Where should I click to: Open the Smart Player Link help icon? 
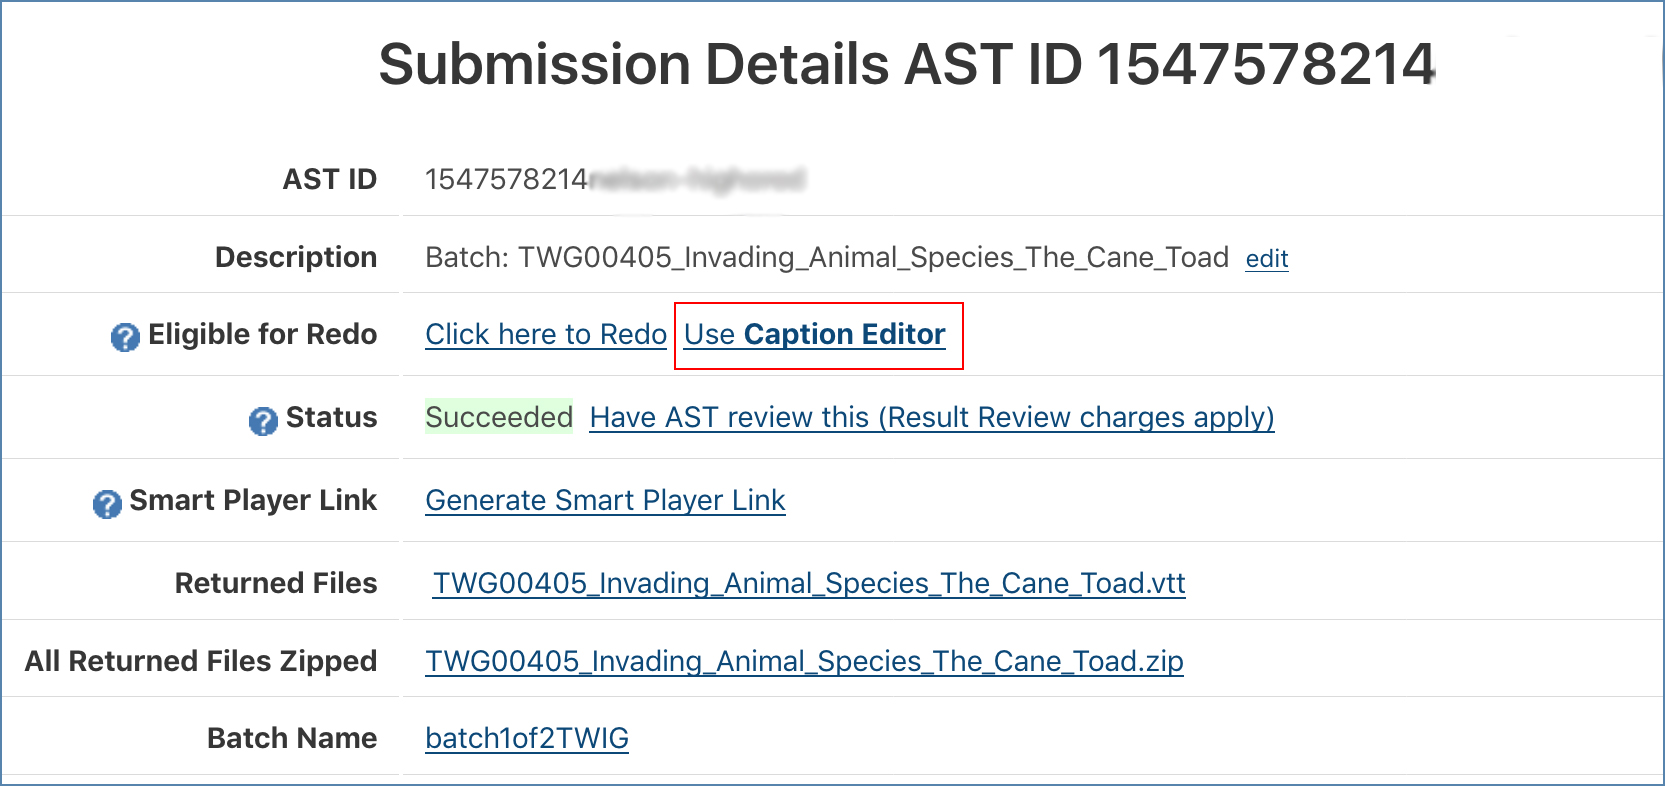point(107,504)
